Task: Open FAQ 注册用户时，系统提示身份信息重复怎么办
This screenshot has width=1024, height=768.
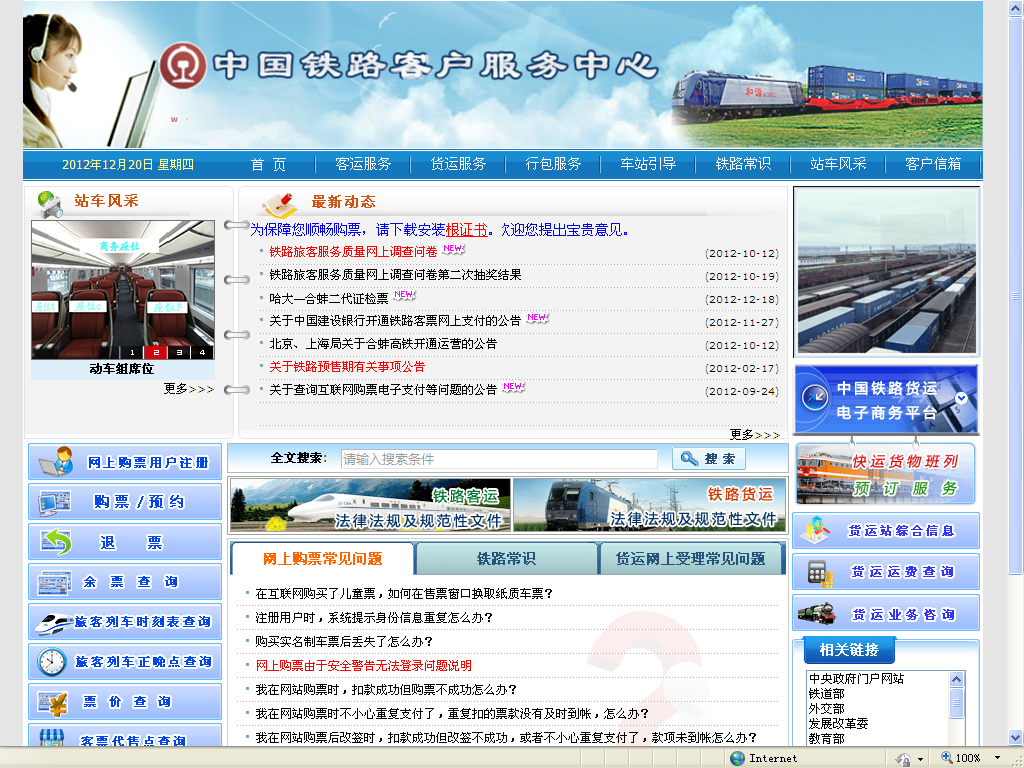Action: (x=374, y=618)
